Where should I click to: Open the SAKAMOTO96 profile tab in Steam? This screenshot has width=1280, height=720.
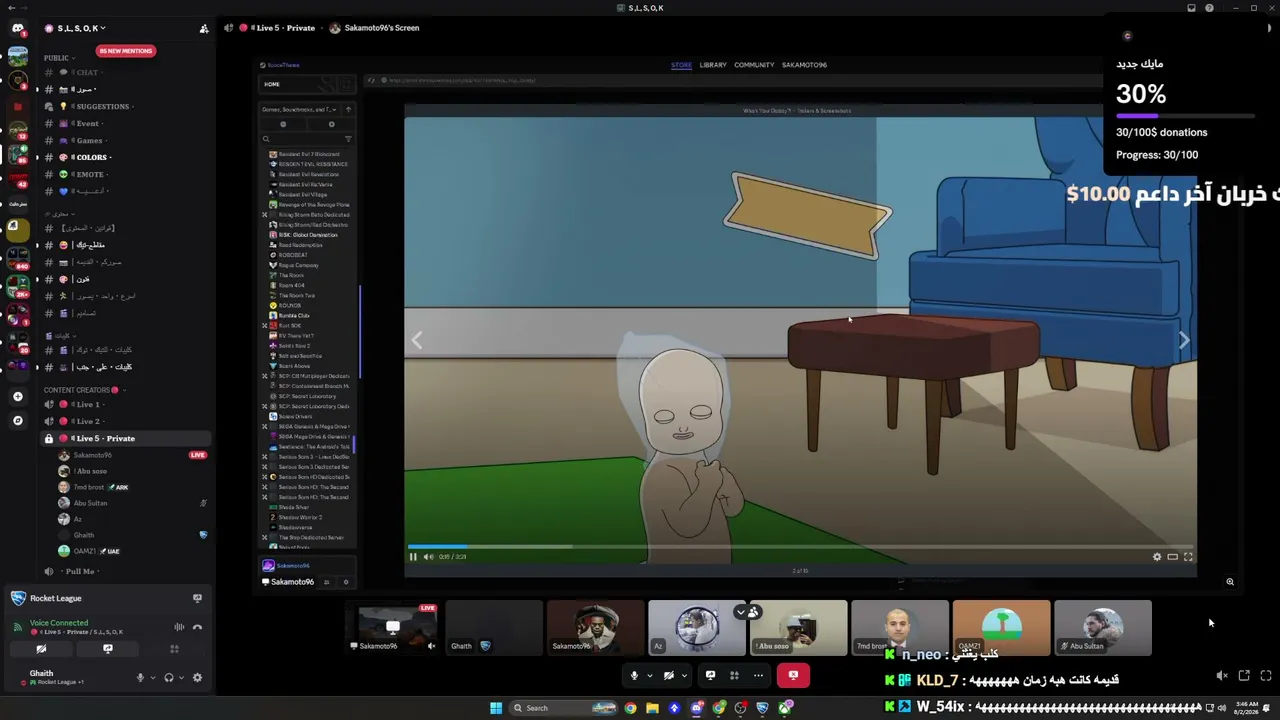click(804, 65)
